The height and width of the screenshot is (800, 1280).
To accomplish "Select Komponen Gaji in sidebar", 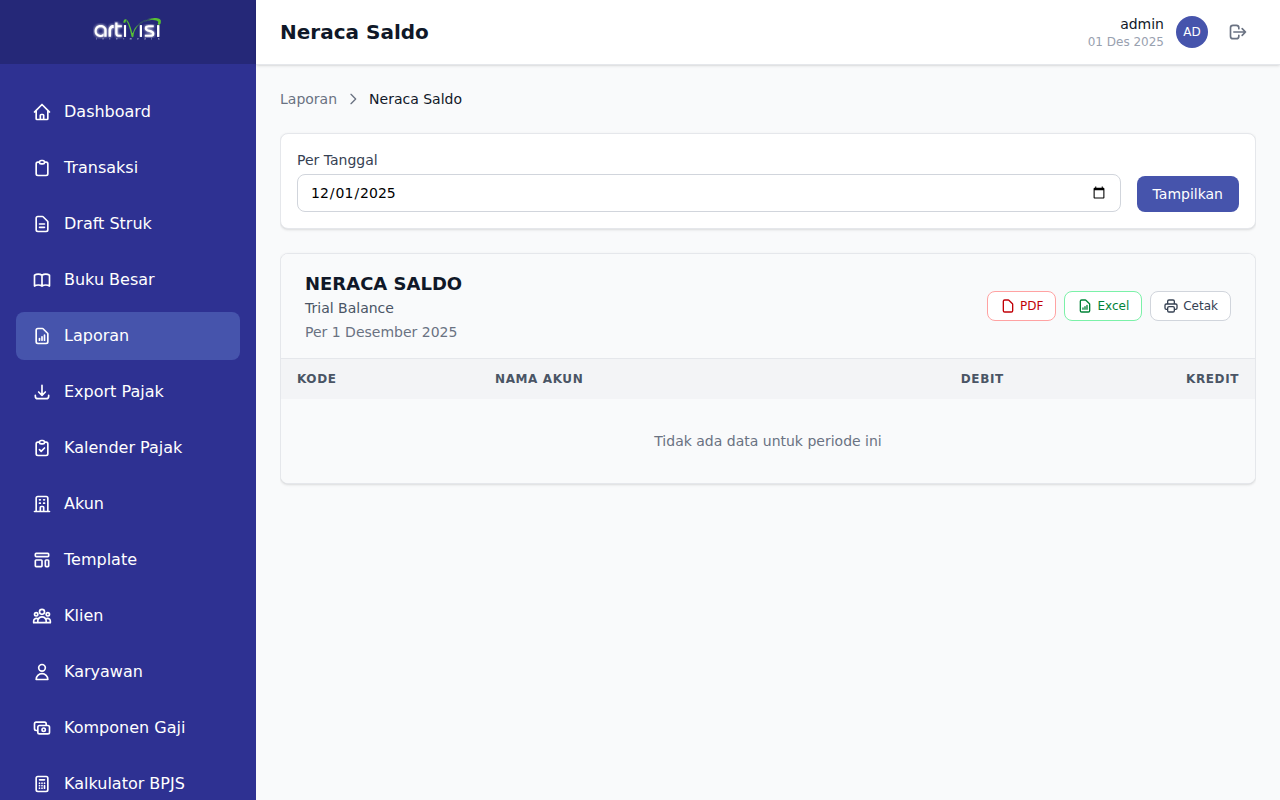I will pos(124,728).
